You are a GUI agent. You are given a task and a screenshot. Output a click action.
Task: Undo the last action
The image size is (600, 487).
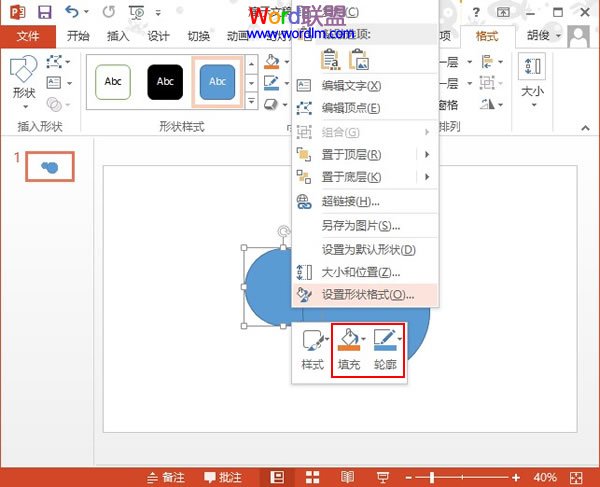click(x=71, y=12)
